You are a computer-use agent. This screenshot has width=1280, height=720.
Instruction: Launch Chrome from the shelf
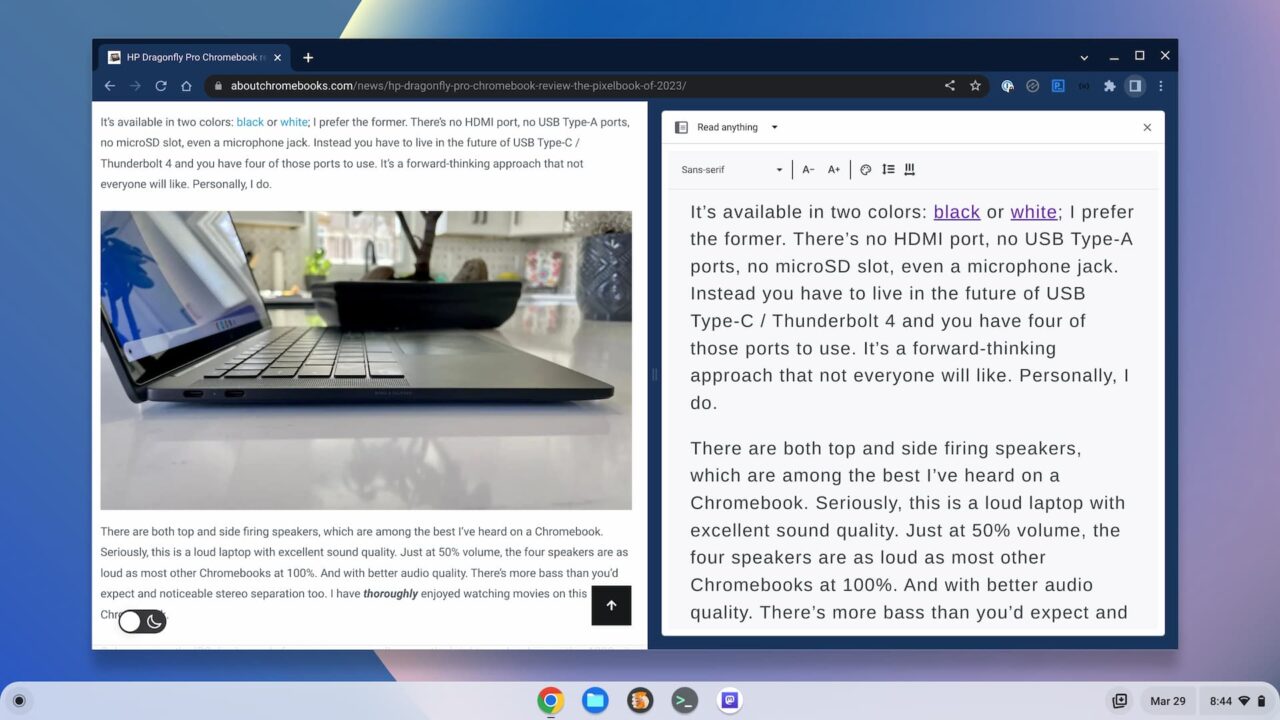point(550,701)
